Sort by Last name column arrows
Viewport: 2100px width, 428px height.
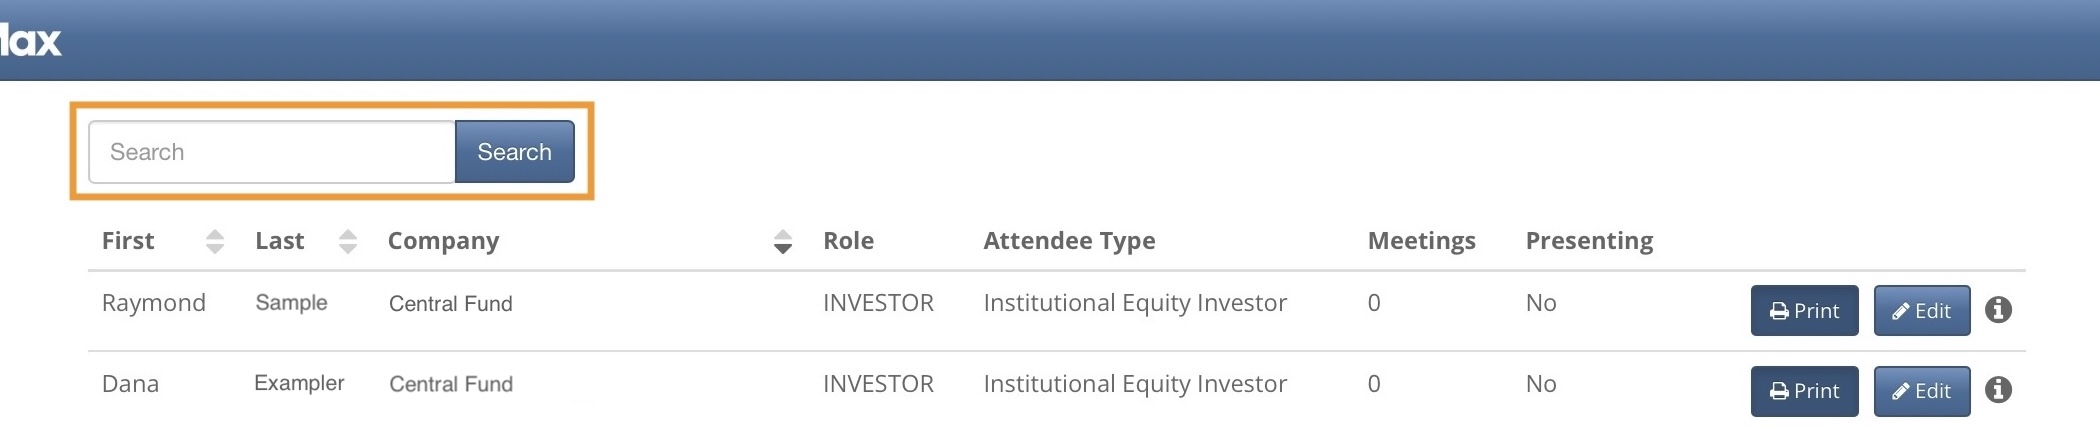click(348, 241)
